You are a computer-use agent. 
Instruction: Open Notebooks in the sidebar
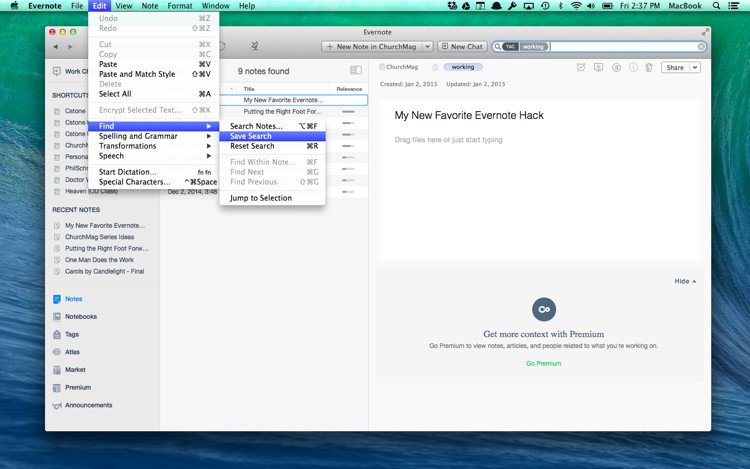point(75,316)
